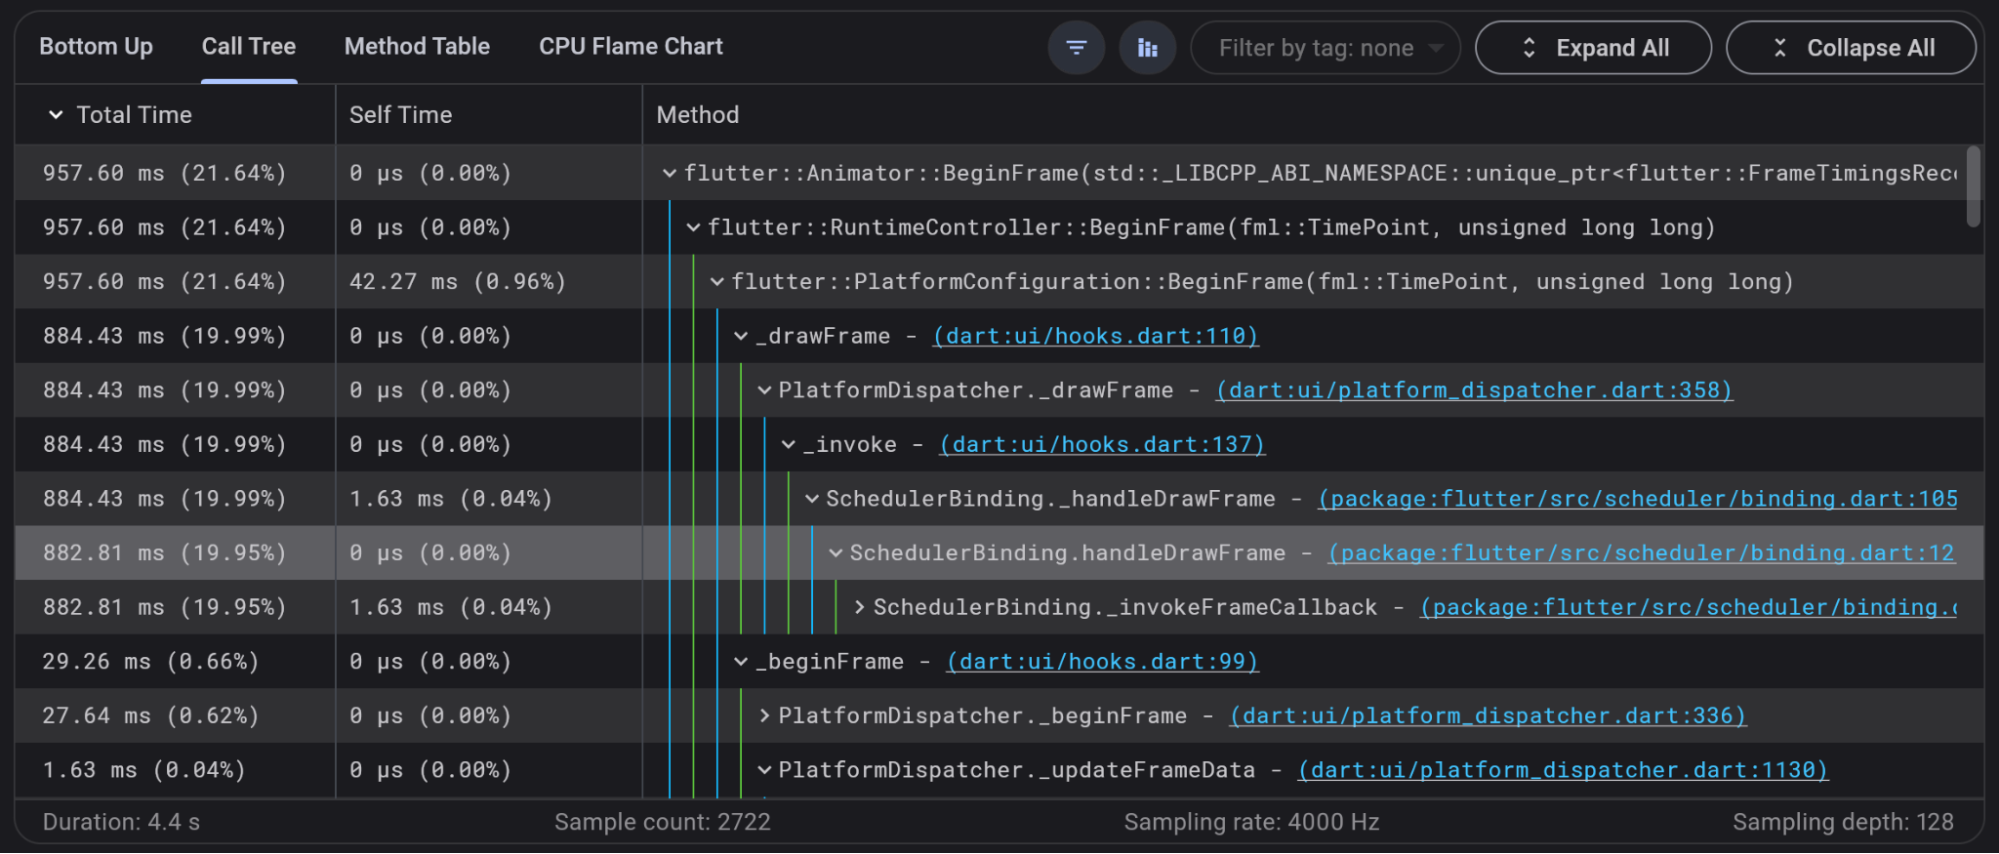Collapse the _beginFrame tree node

741,662
